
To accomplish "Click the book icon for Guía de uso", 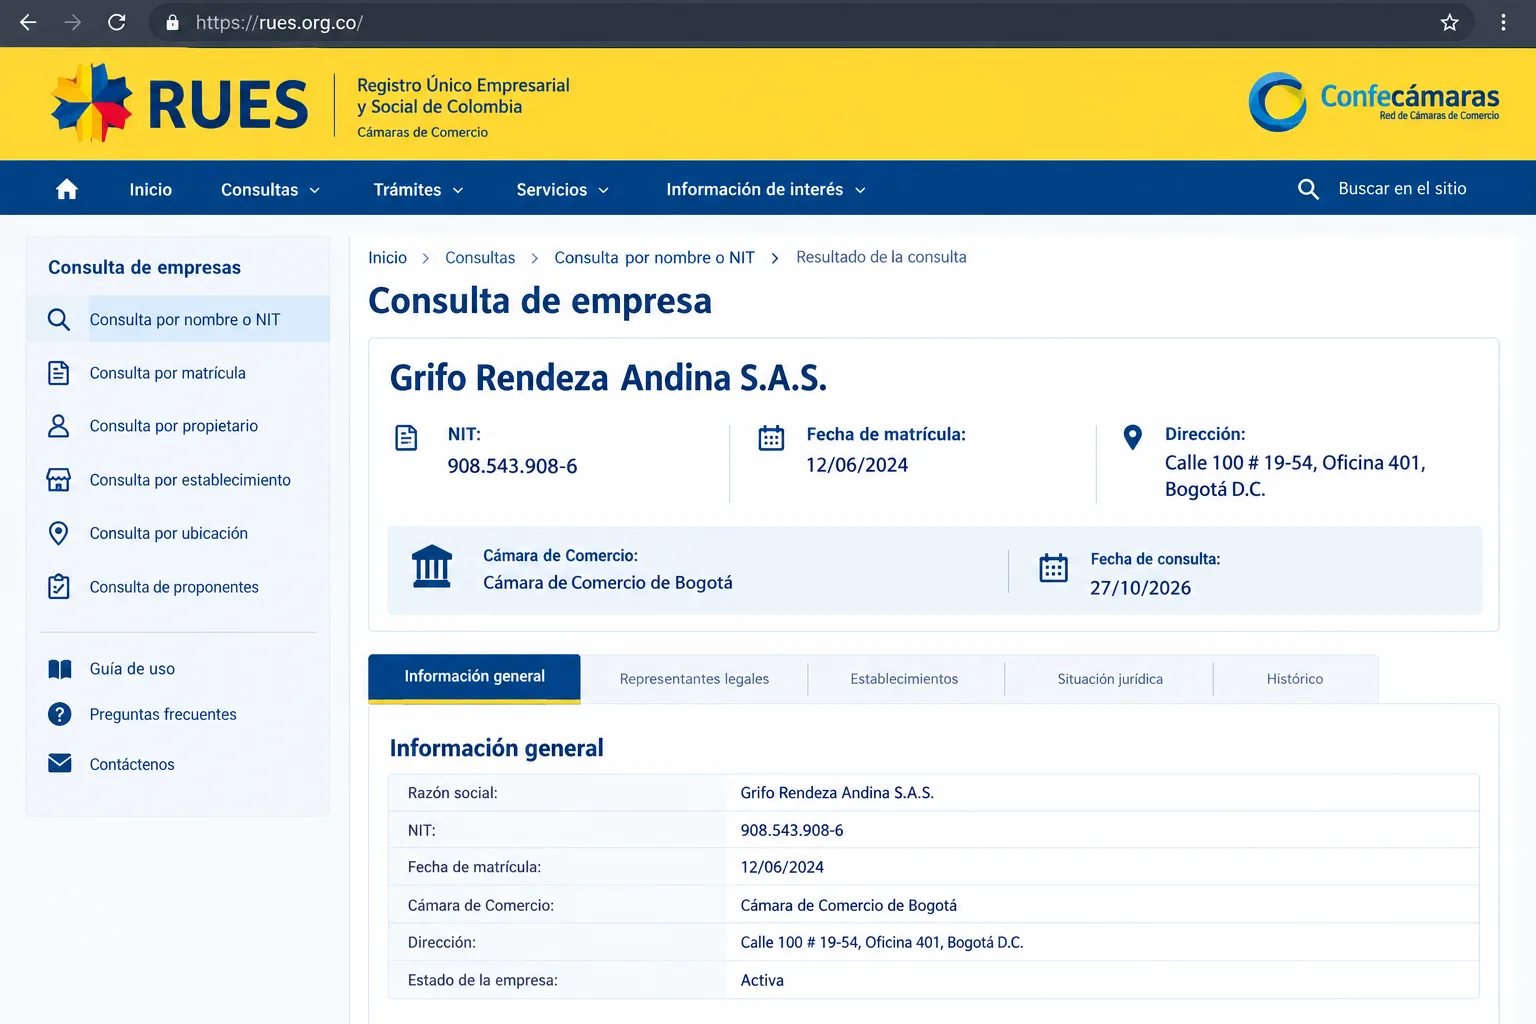I will click(60, 669).
